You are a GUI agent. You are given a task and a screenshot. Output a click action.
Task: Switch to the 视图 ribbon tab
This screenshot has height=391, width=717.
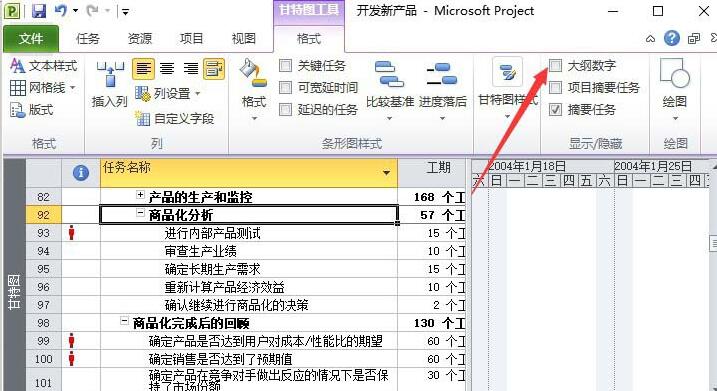[243, 39]
